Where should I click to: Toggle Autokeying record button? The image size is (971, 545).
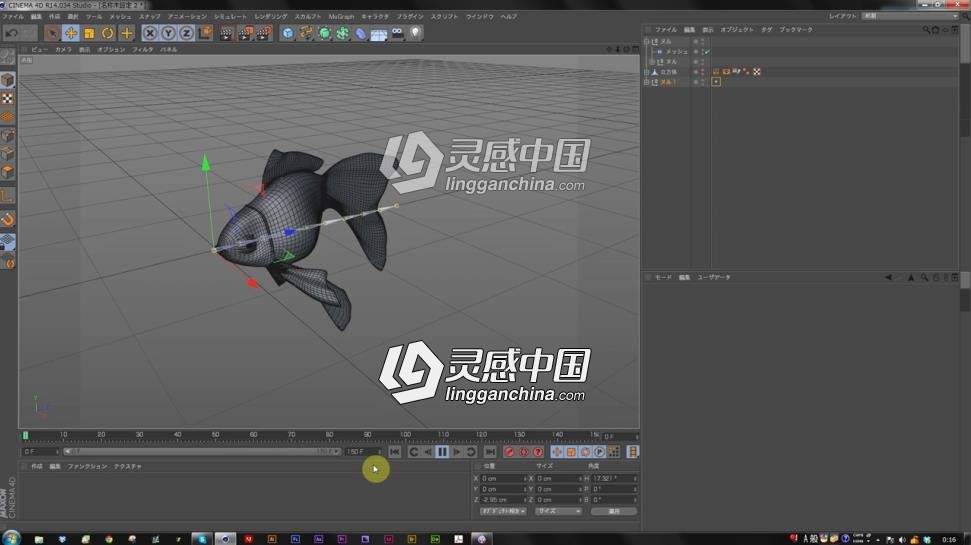(524, 452)
